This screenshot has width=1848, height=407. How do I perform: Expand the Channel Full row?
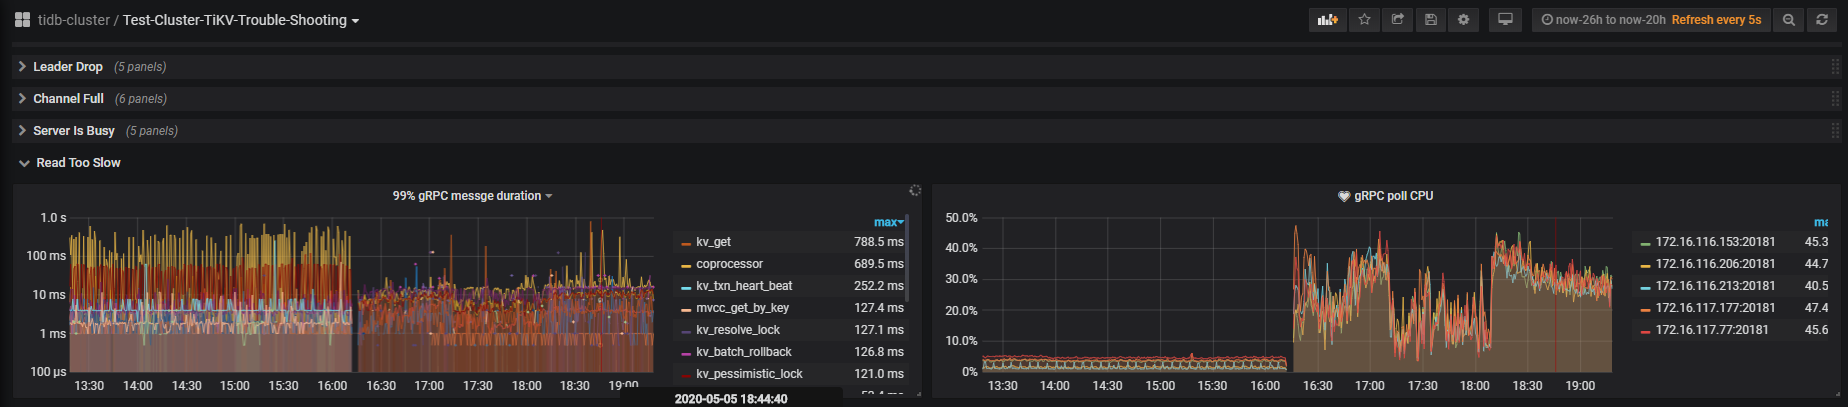[x=68, y=99]
